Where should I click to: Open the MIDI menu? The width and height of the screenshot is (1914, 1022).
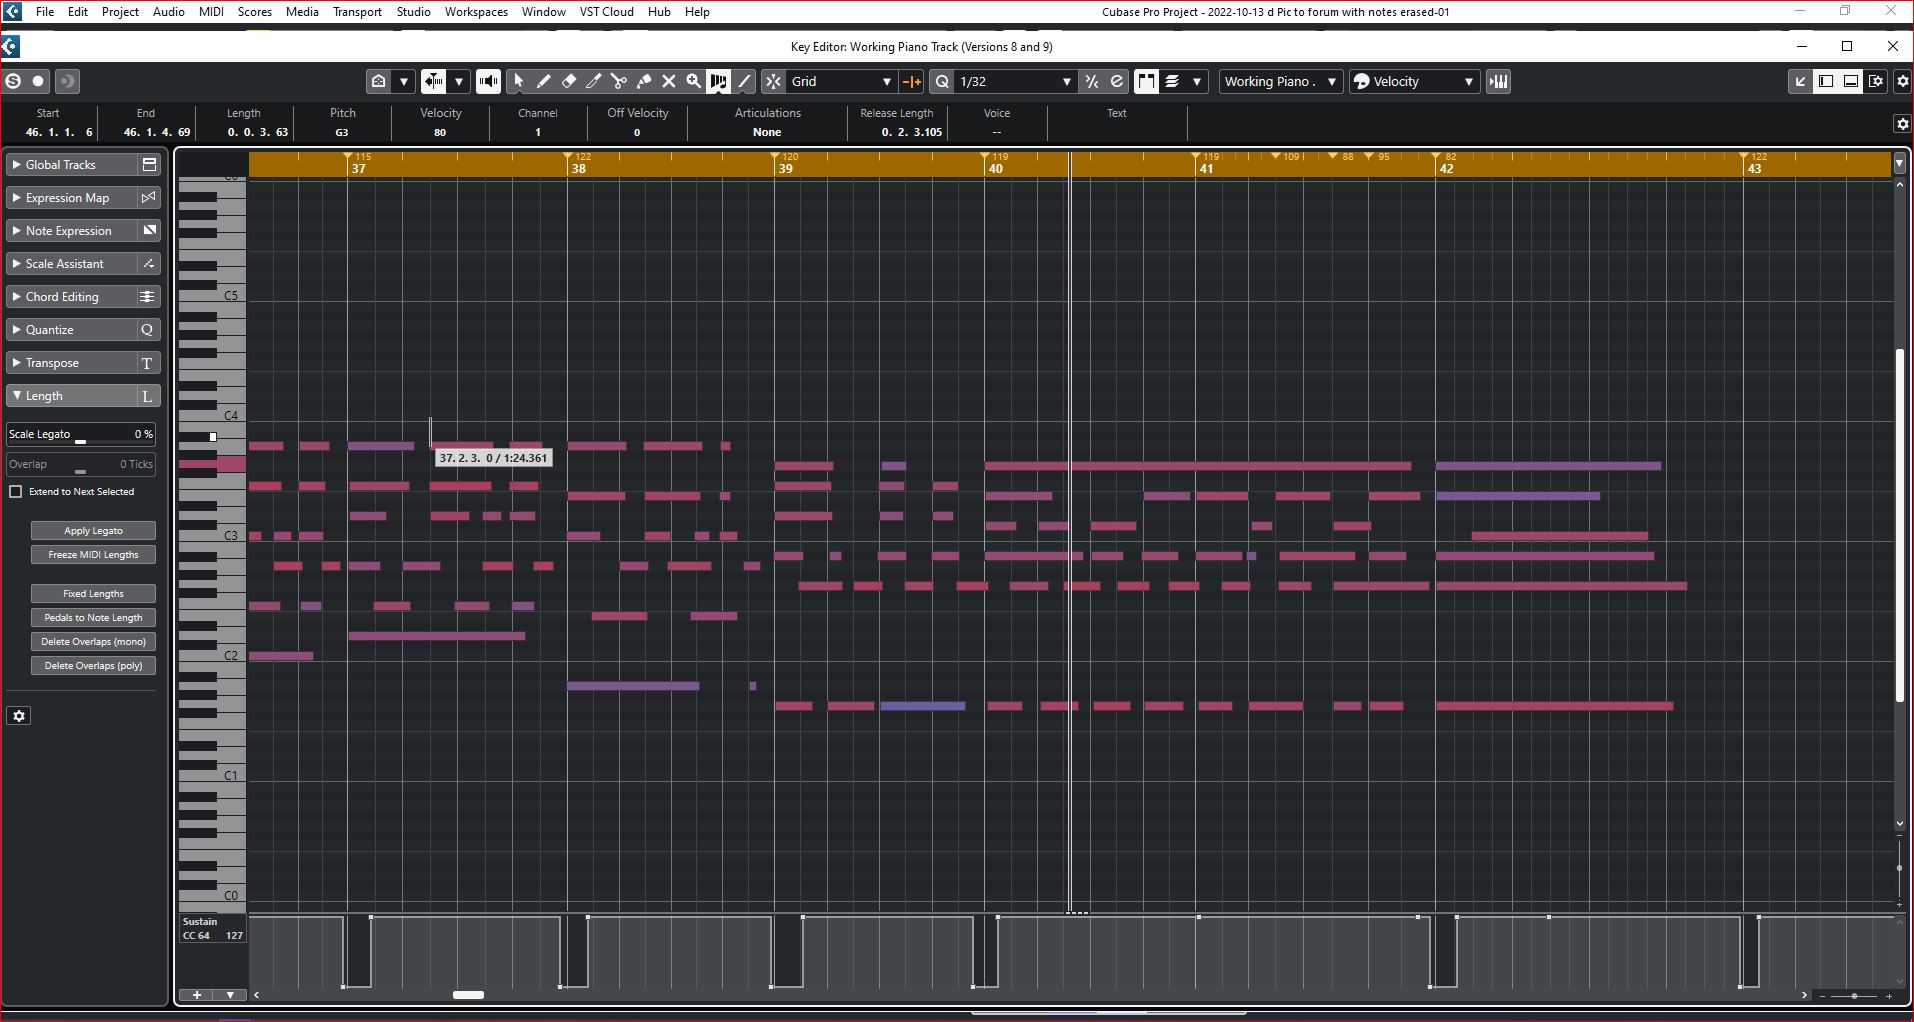click(211, 12)
